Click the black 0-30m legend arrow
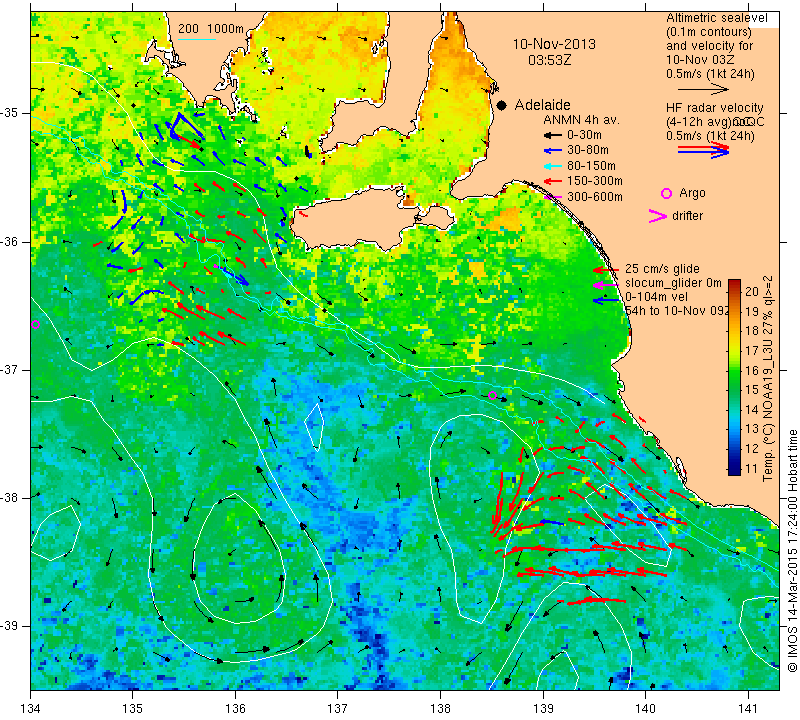This screenshot has width=800, height=720. pyautogui.click(x=553, y=135)
